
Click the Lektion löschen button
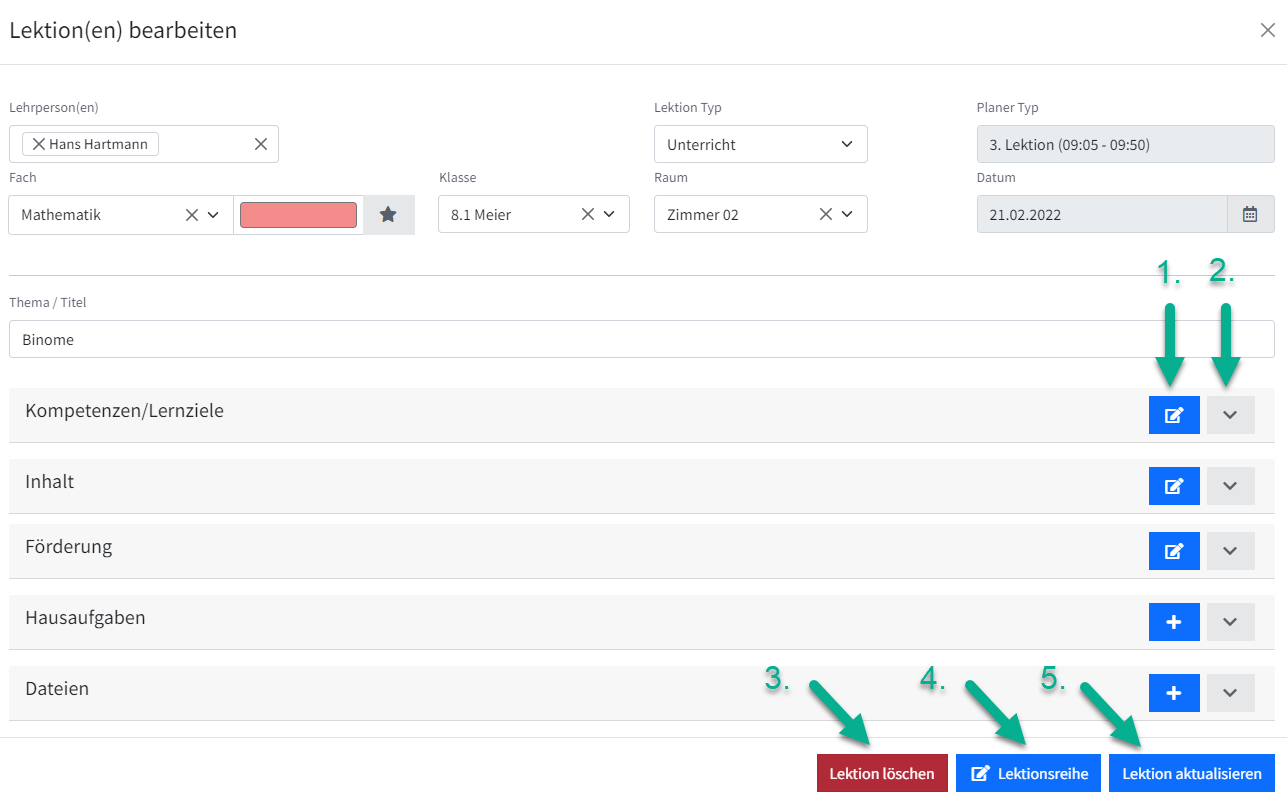[882, 773]
